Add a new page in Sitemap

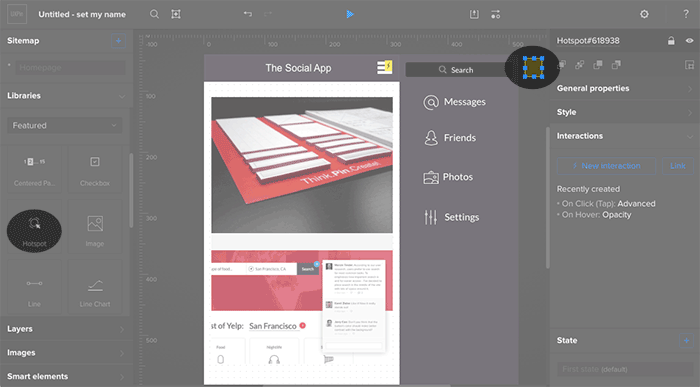[x=118, y=41]
